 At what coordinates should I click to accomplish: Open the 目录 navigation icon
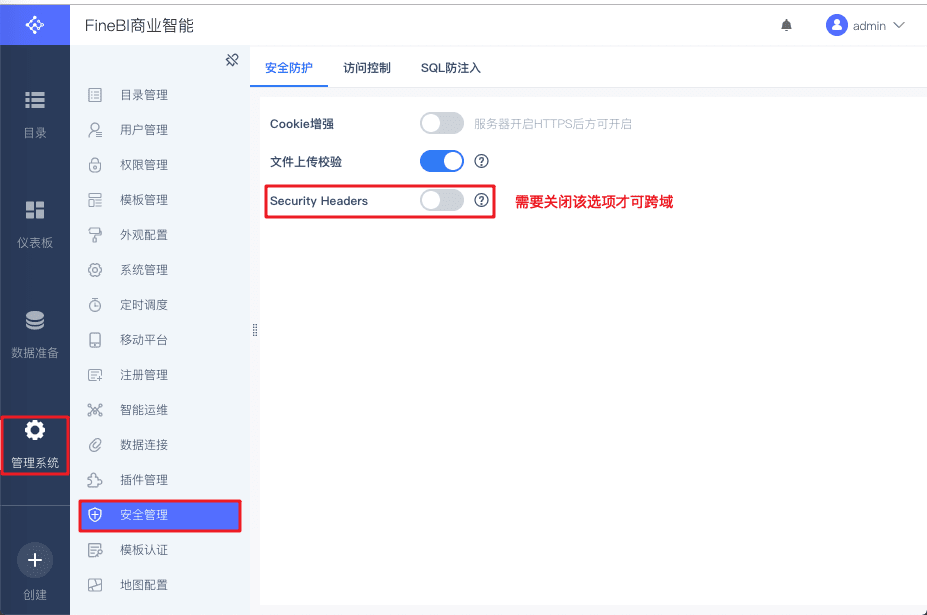tap(35, 100)
